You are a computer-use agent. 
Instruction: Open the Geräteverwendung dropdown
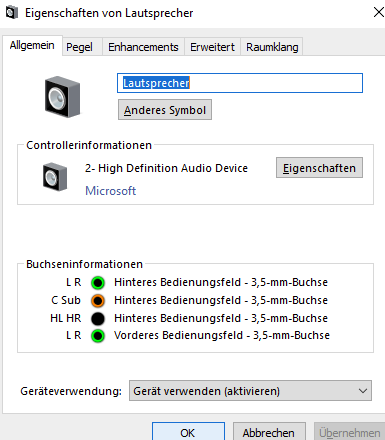coord(250,391)
